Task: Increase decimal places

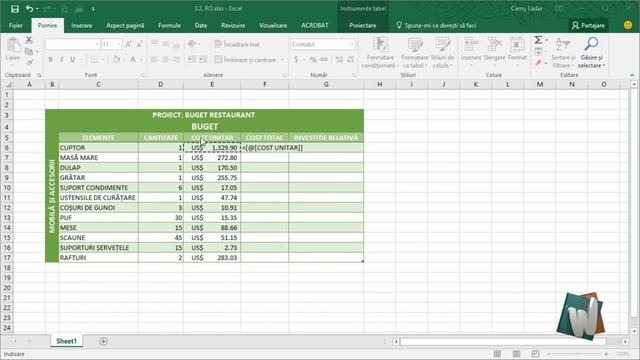Action: 339,60
